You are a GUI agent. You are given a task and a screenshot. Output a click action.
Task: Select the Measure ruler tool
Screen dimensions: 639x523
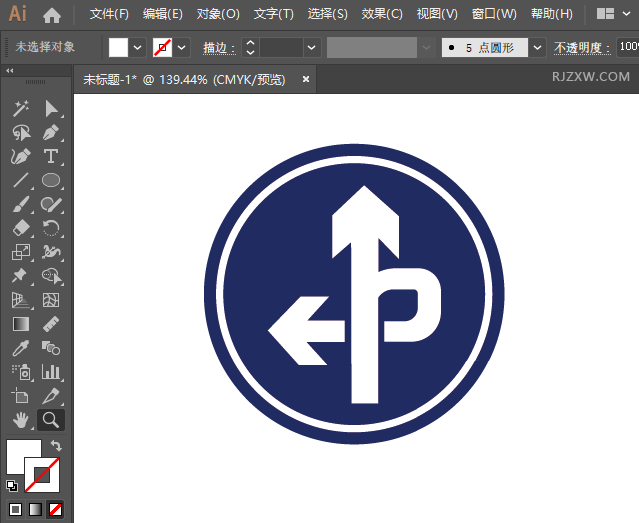51,324
